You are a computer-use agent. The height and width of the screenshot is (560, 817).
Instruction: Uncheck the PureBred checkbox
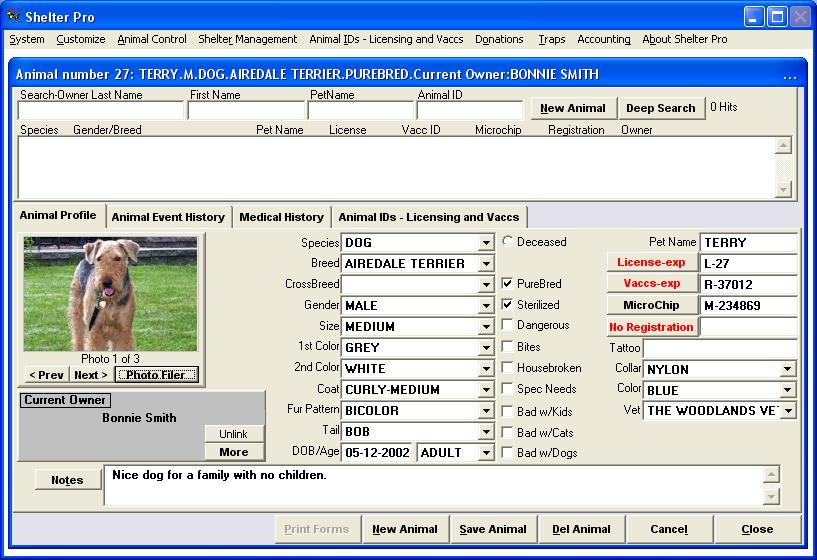pyautogui.click(x=507, y=283)
